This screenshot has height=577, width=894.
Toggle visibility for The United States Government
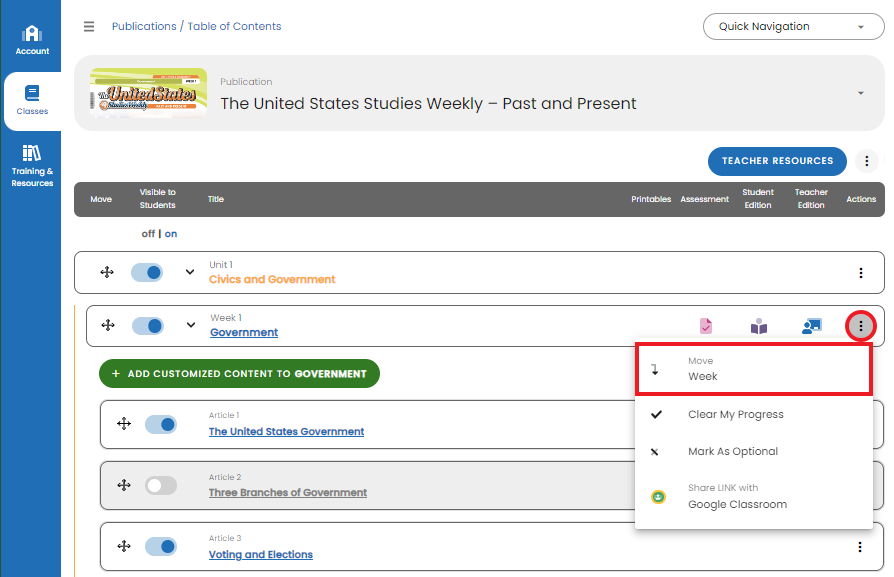(161, 424)
